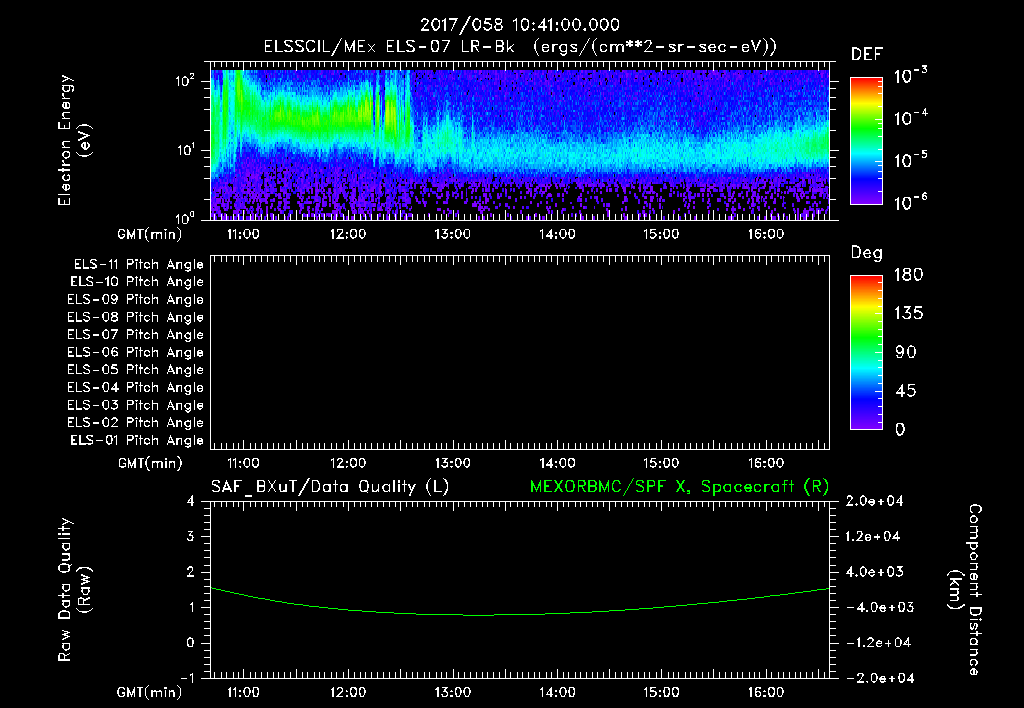This screenshot has height=708, width=1024.
Task: Click the 135 tick on Deg color bar
Action: click(908, 314)
